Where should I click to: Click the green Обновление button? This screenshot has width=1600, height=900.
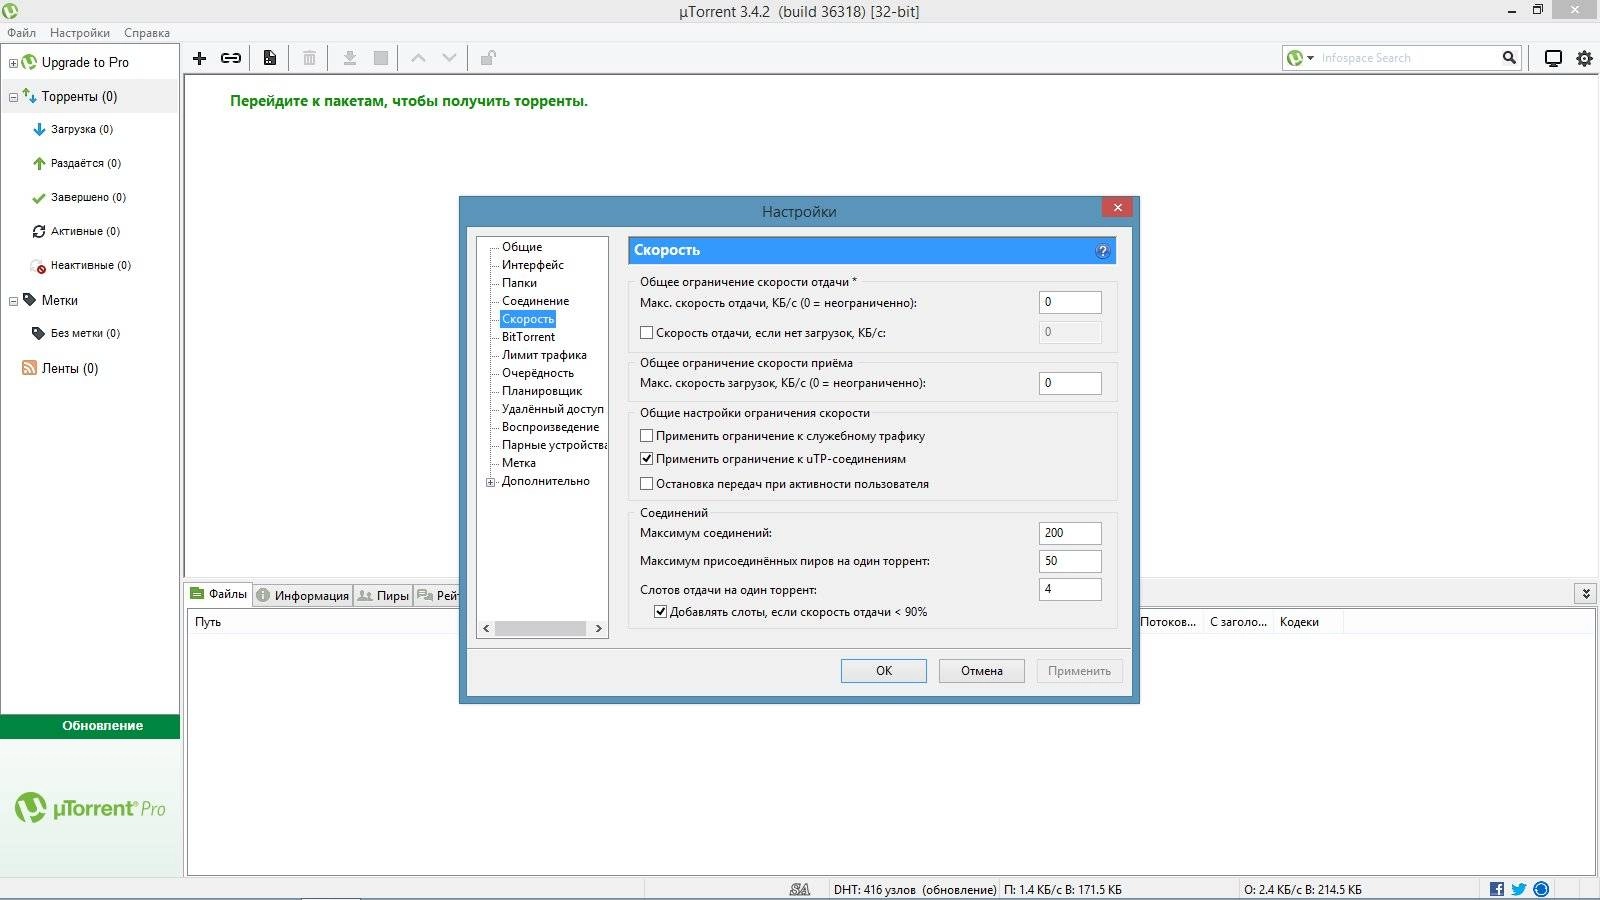90,726
